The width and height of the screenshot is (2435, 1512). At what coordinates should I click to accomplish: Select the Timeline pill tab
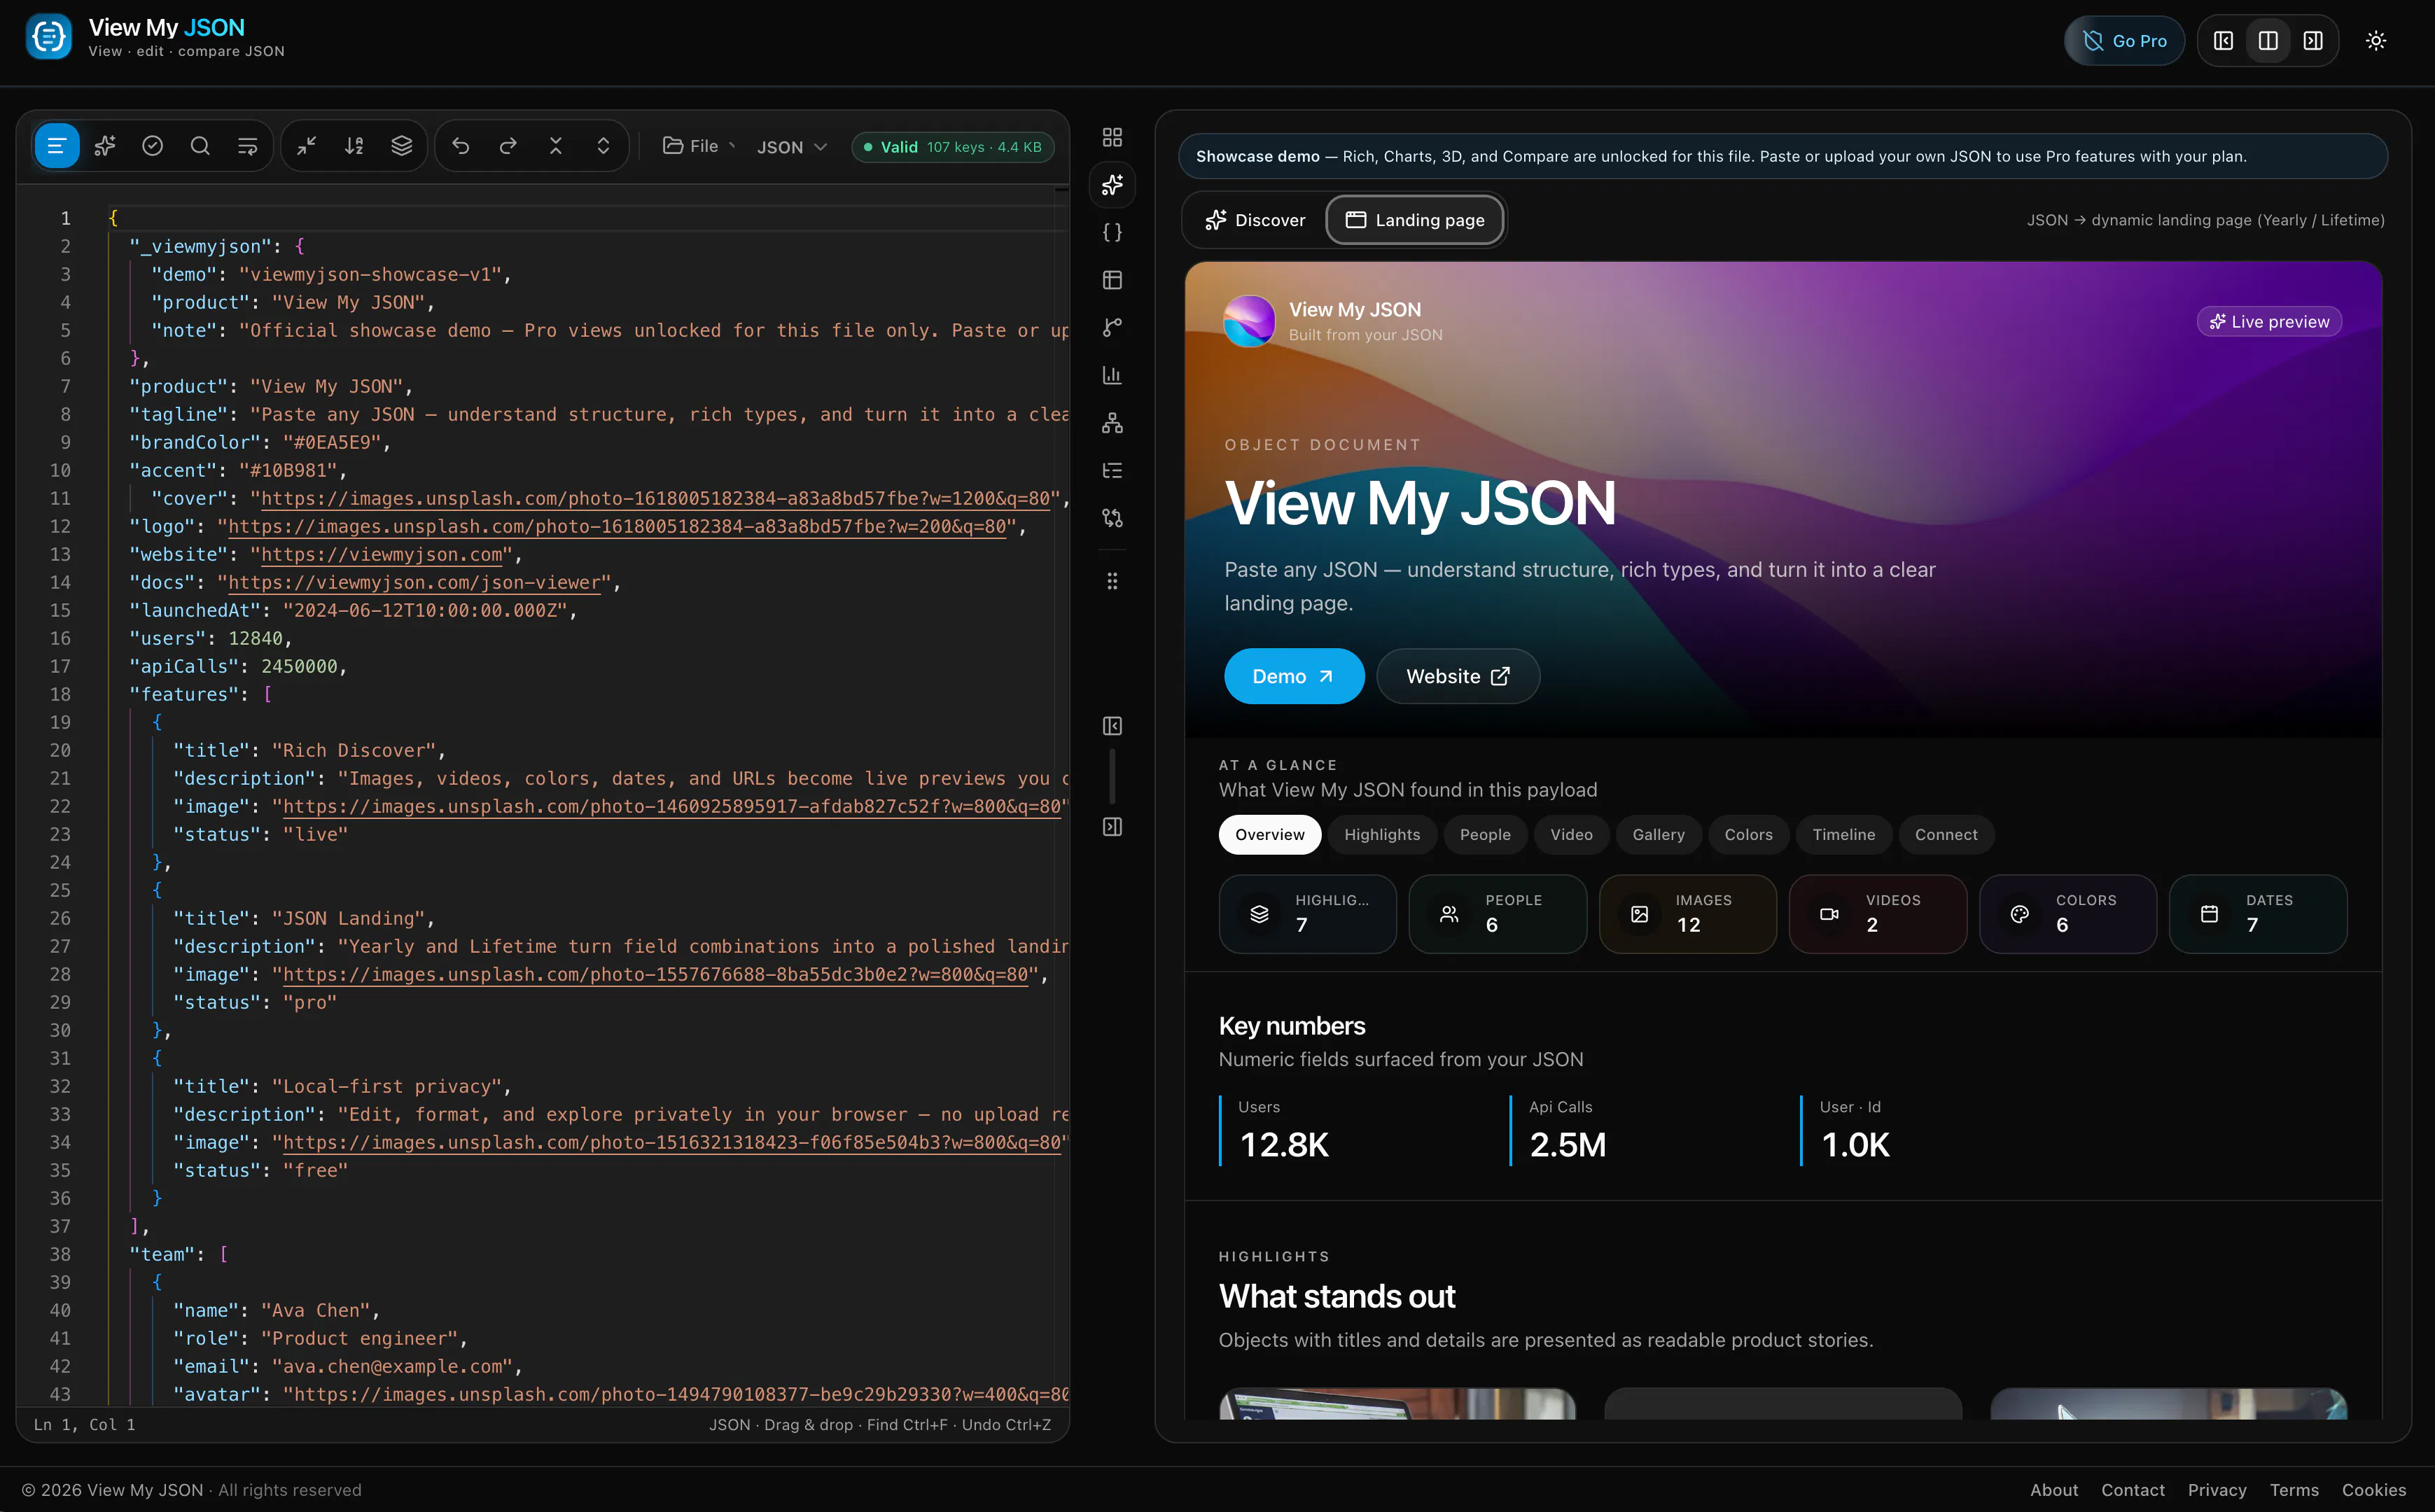(1844, 835)
